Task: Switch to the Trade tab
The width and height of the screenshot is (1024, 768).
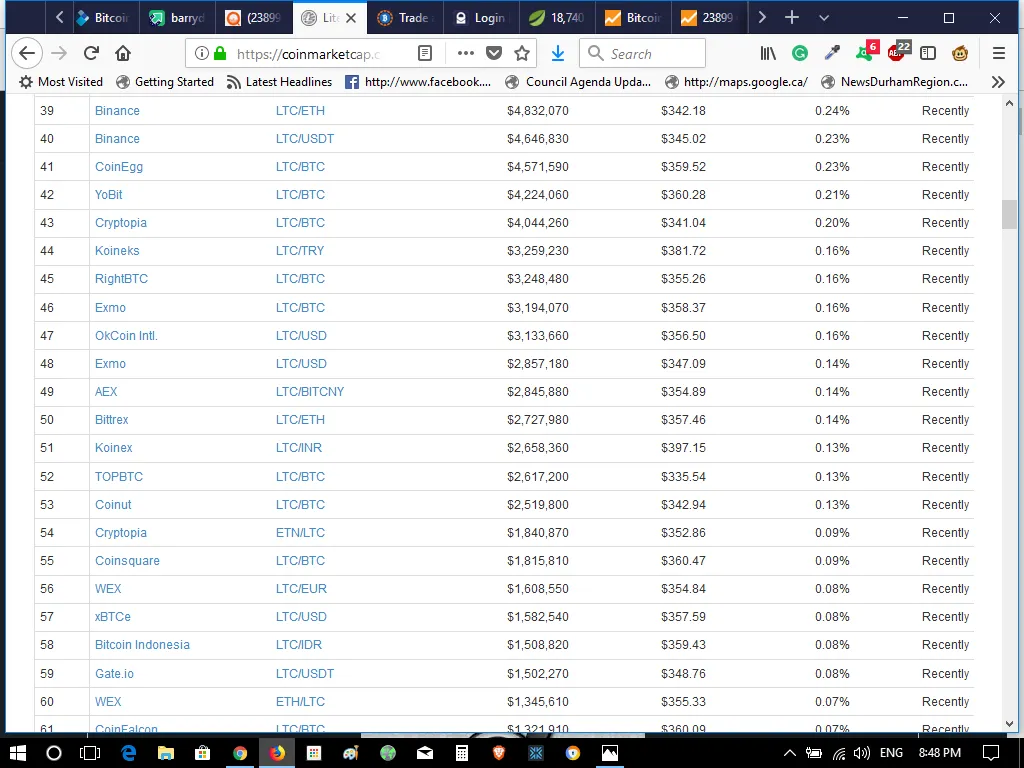Action: coord(405,18)
